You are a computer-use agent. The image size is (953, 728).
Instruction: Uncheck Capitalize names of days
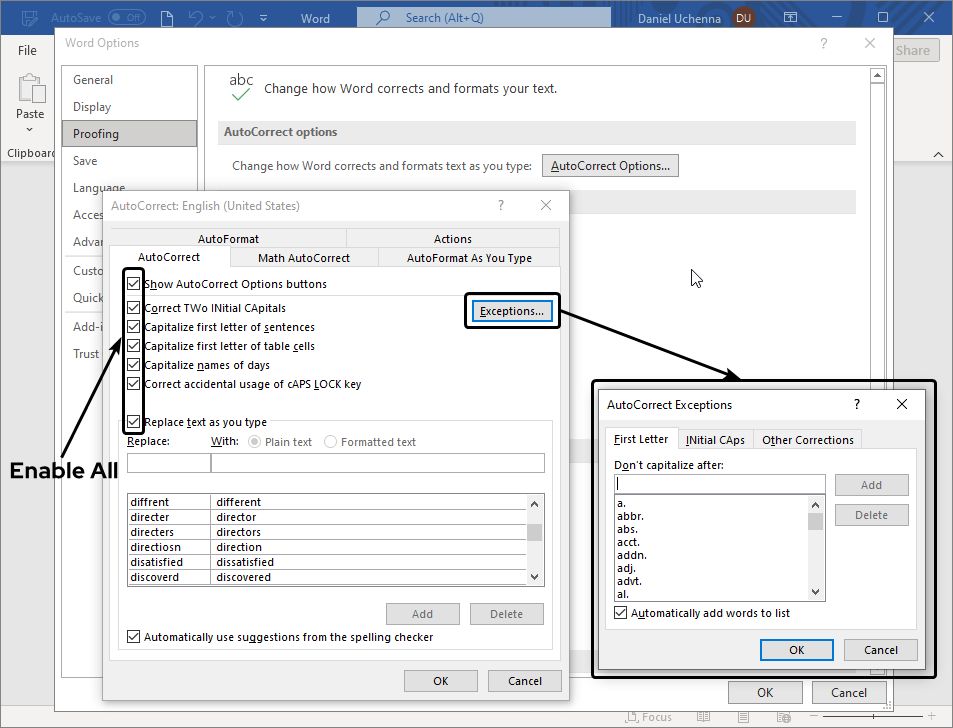134,365
